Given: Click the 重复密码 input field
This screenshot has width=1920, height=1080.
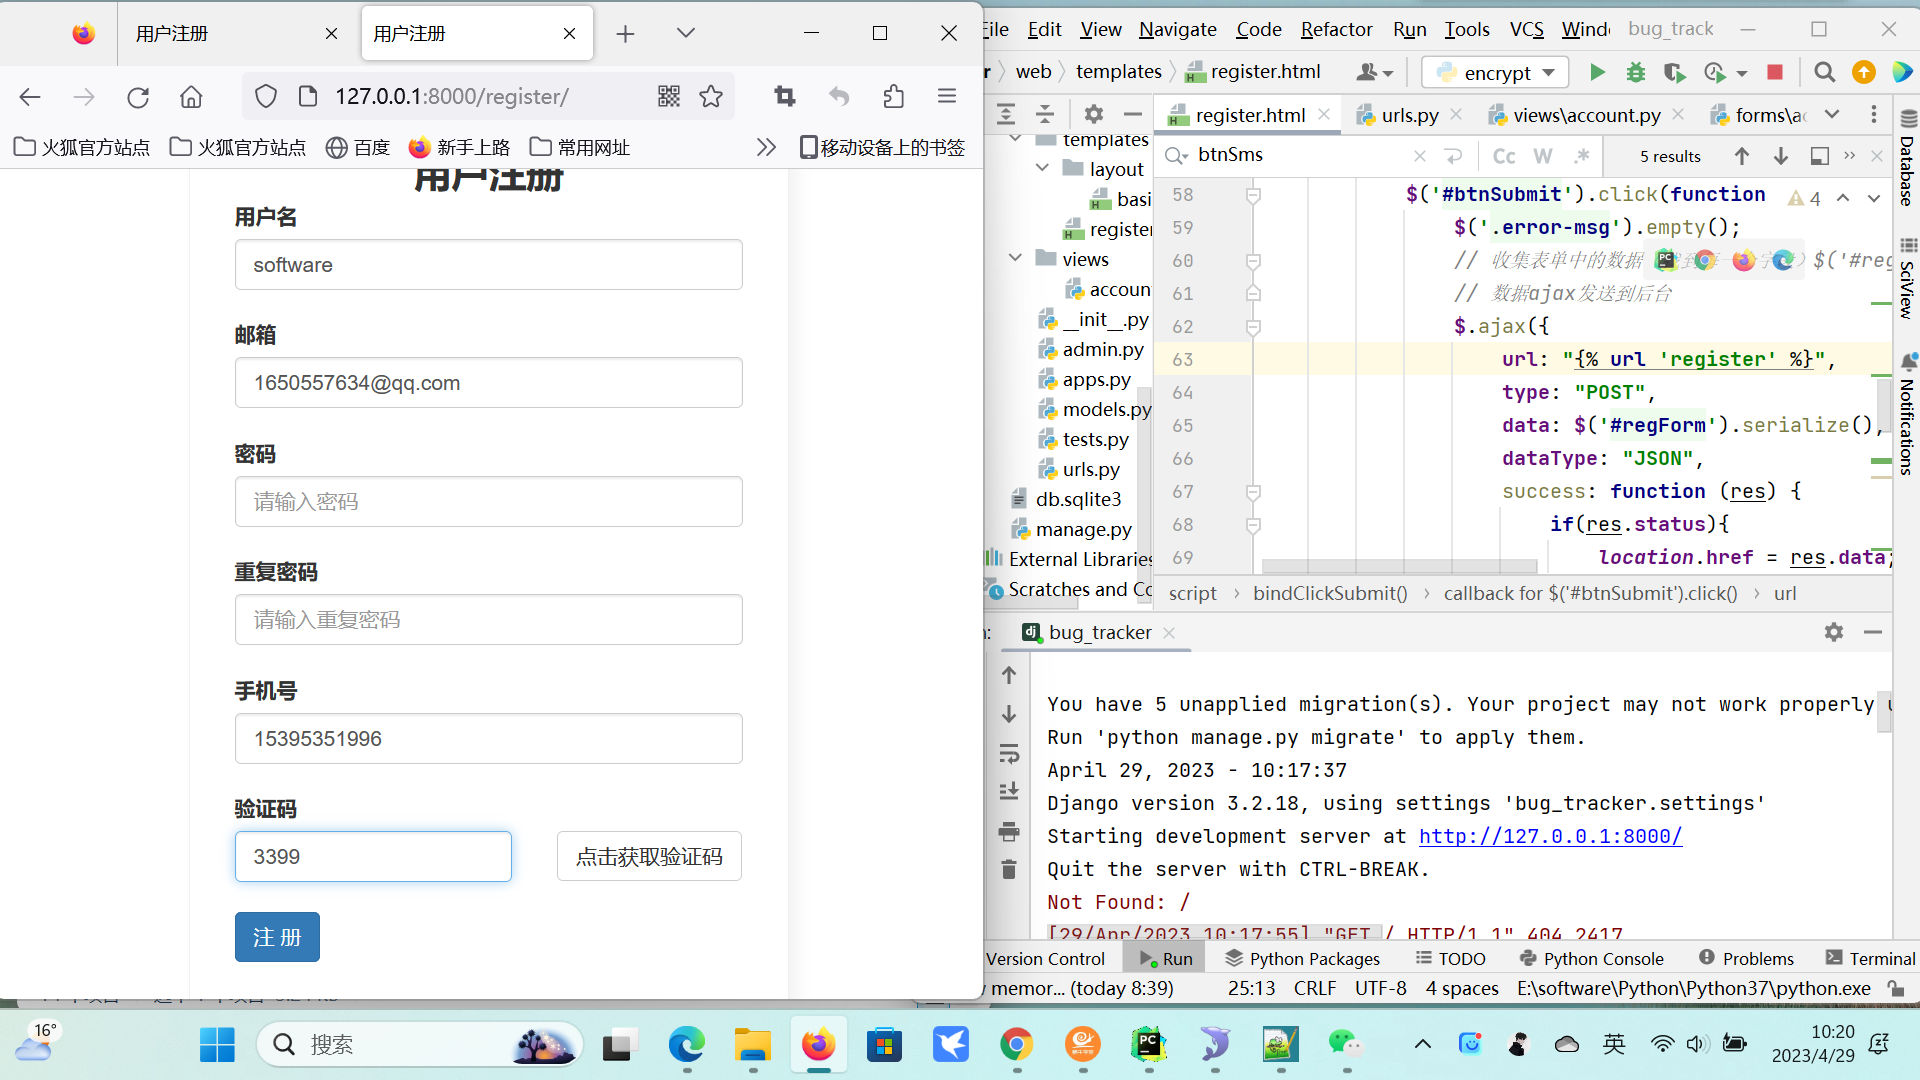Looking at the screenshot, I should click(488, 619).
